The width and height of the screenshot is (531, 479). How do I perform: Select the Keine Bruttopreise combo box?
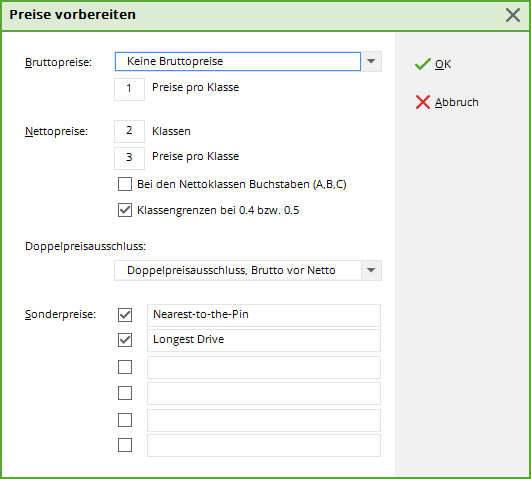238,61
